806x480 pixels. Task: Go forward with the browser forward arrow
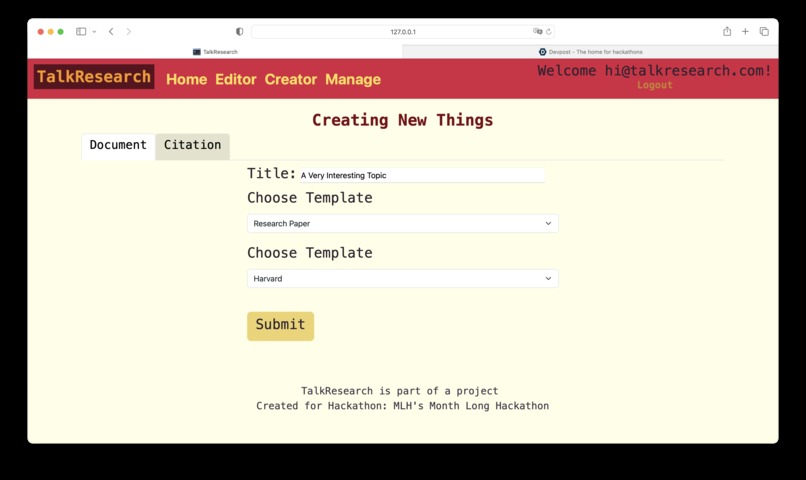pyautogui.click(x=129, y=31)
